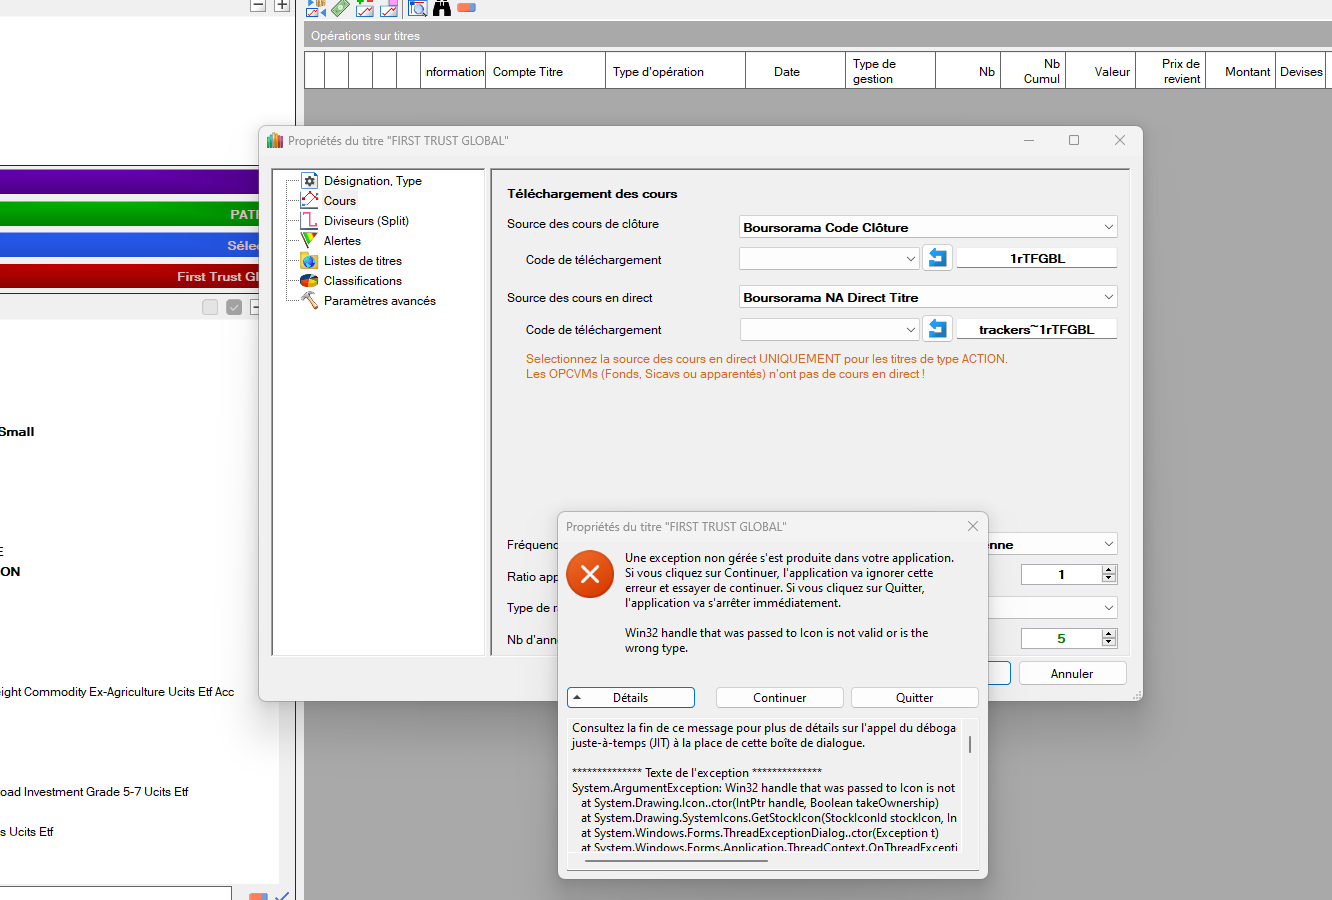Untick the checked grey checkbox under the bars

(x=234, y=307)
